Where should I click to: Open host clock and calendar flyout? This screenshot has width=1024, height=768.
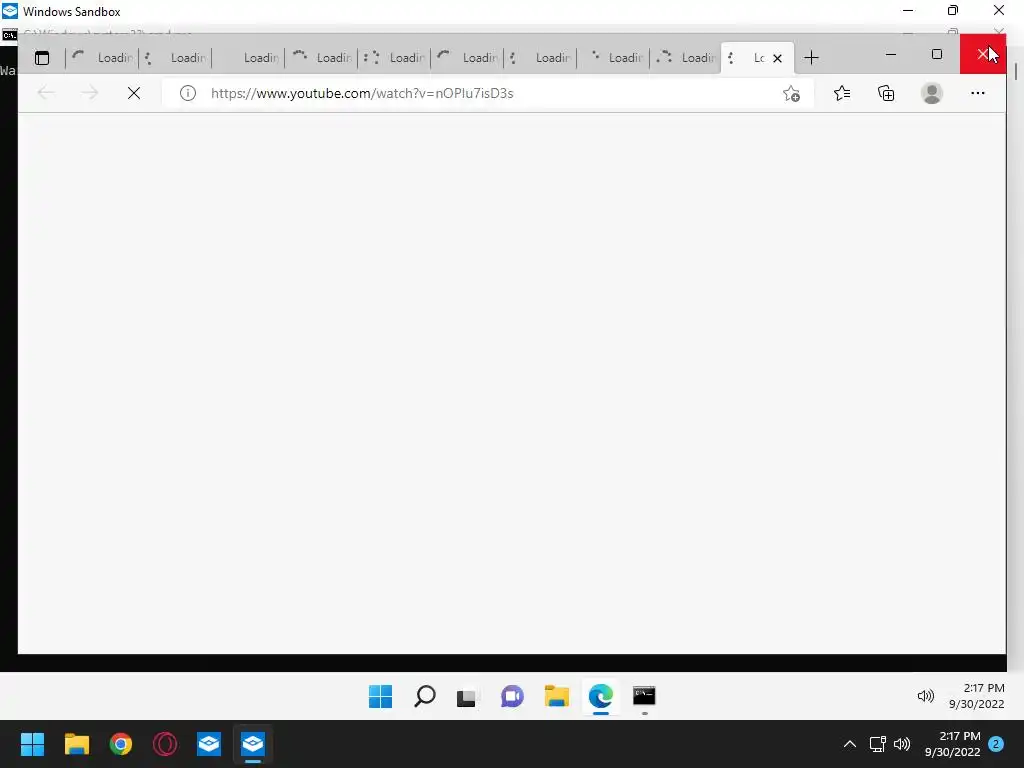(952, 744)
